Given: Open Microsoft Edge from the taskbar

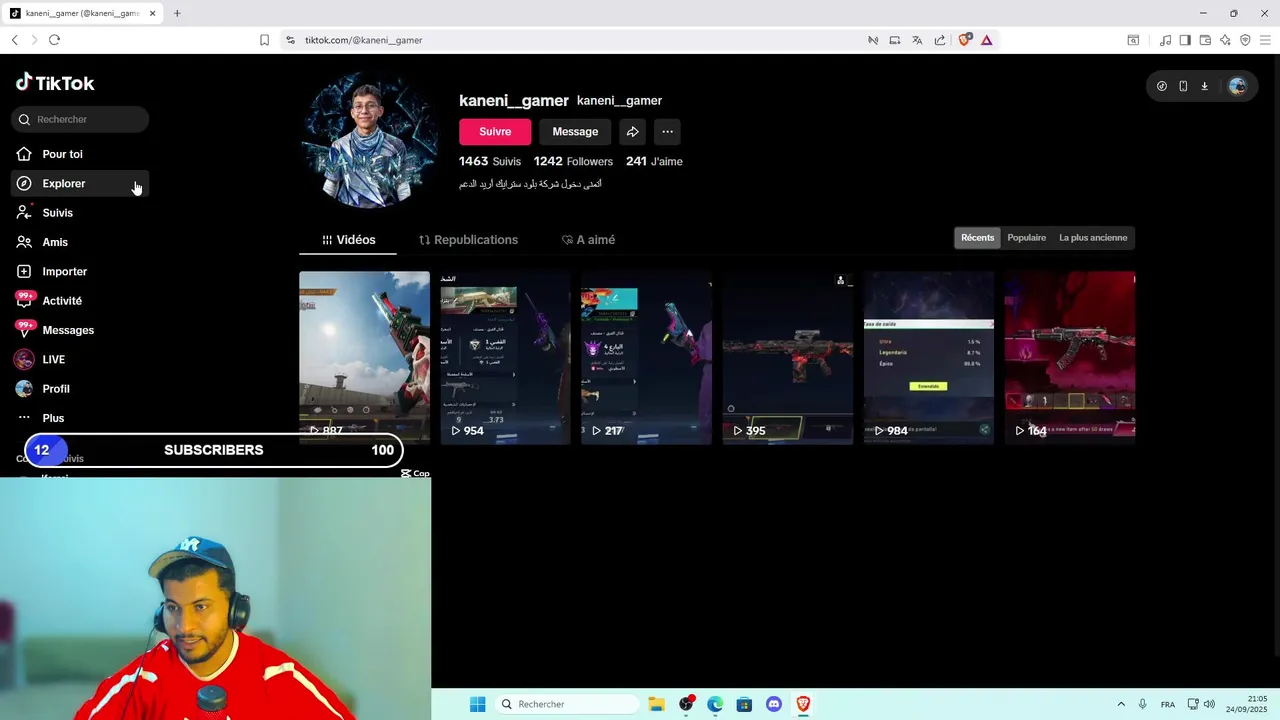Looking at the screenshot, I should click(715, 704).
